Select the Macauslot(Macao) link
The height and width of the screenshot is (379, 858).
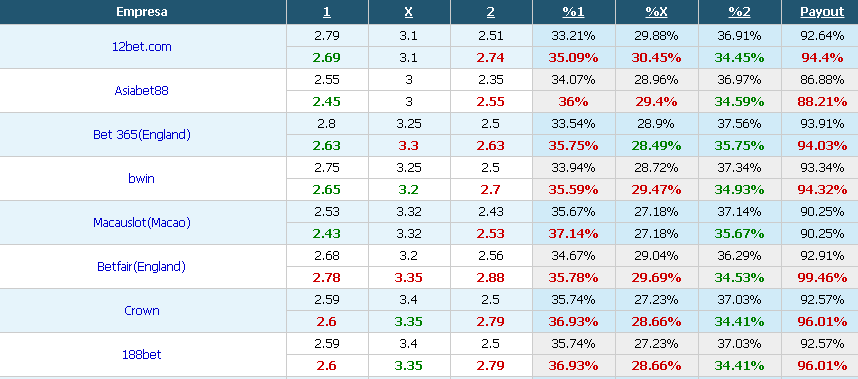click(x=142, y=223)
